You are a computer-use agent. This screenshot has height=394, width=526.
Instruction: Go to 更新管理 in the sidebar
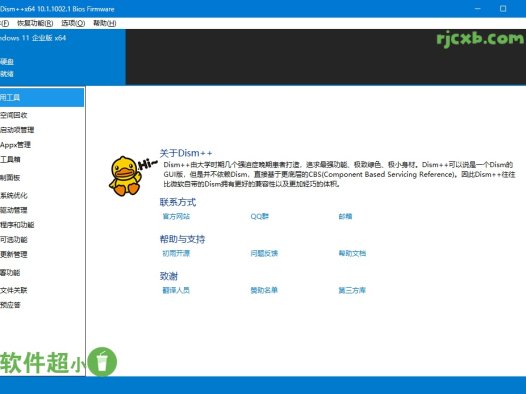pos(14,254)
